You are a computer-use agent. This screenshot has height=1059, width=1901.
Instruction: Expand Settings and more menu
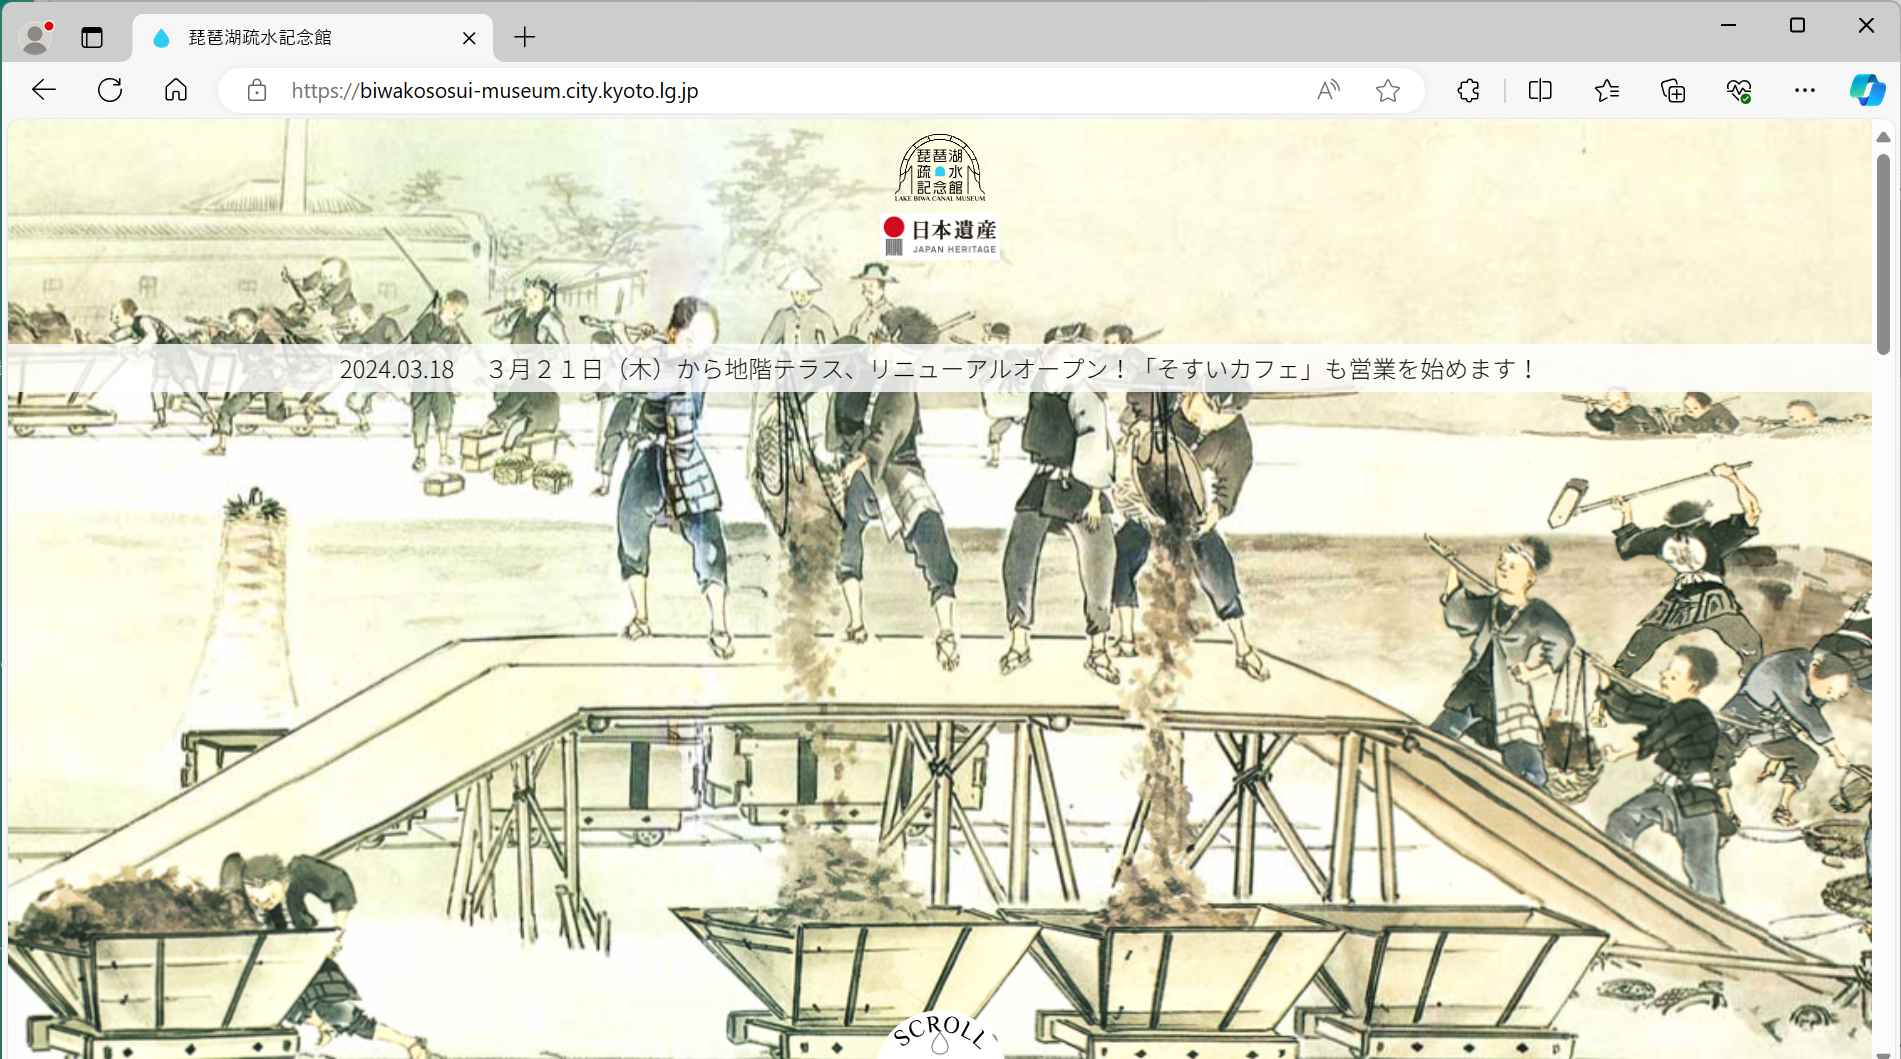pos(1804,91)
